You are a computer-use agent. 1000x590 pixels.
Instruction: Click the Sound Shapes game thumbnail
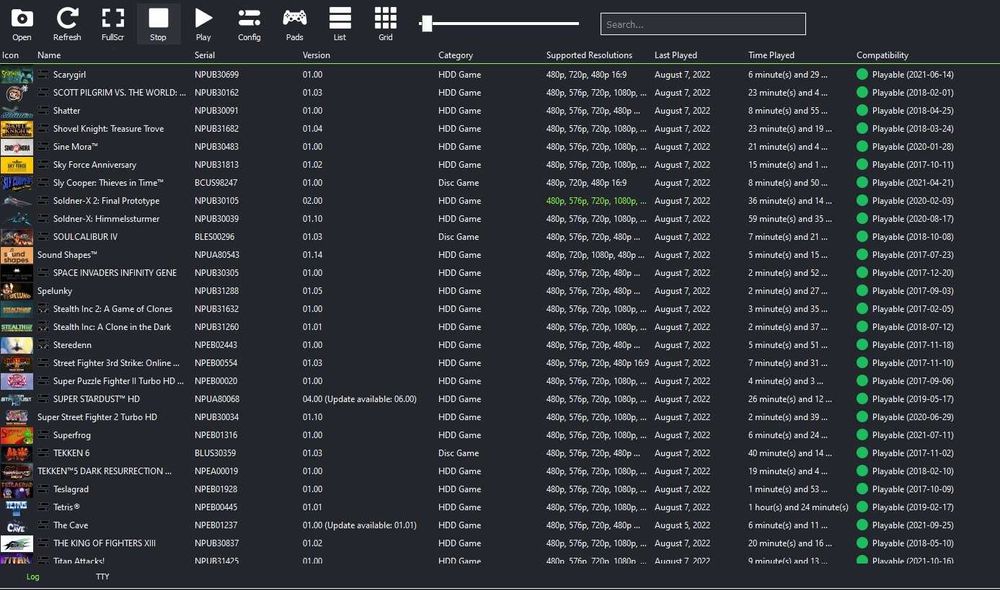tap(17, 254)
